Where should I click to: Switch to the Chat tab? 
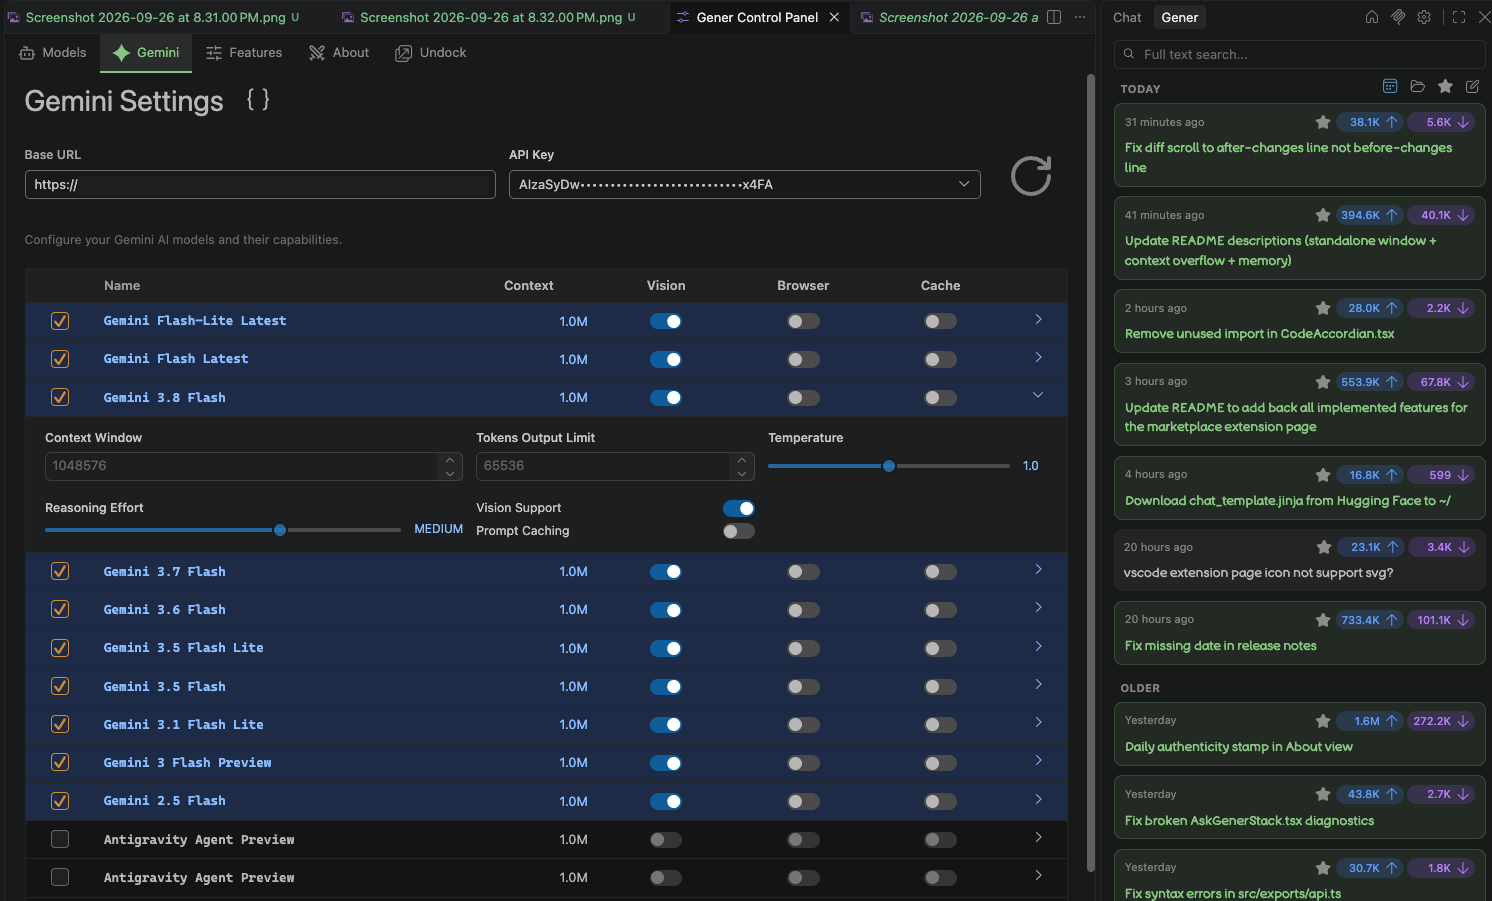pos(1127,17)
